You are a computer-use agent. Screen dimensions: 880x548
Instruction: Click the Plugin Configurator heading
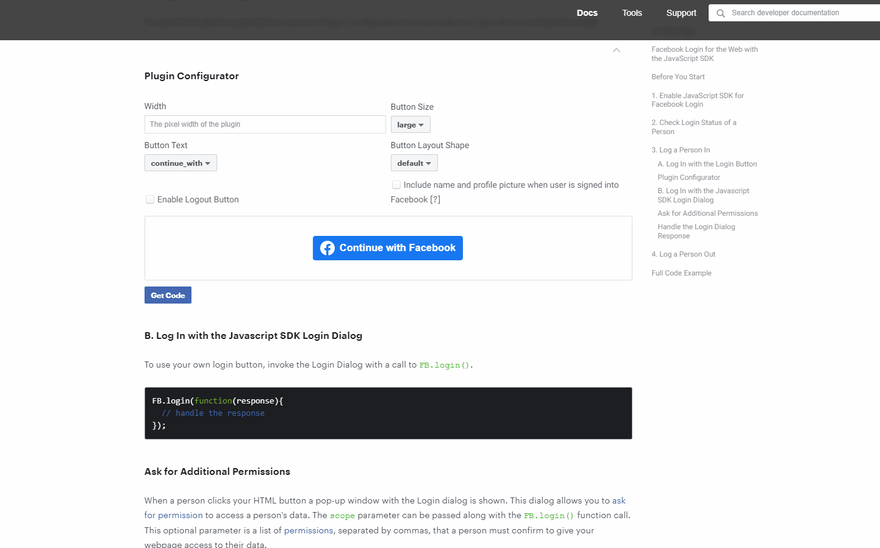pyautogui.click(x=191, y=76)
